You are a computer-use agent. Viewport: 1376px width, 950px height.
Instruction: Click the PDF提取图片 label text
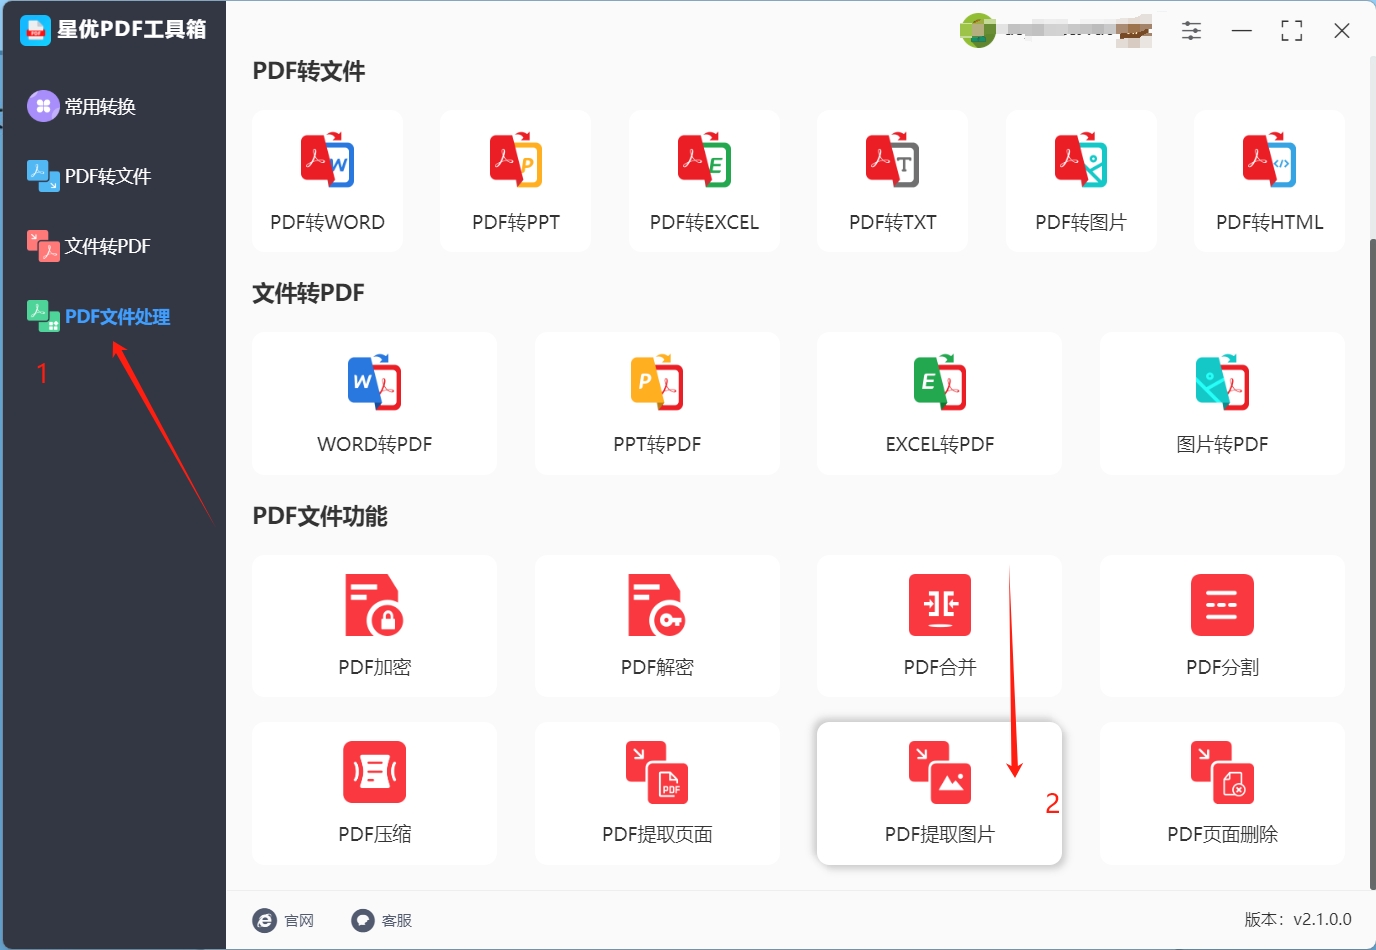[x=940, y=834]
